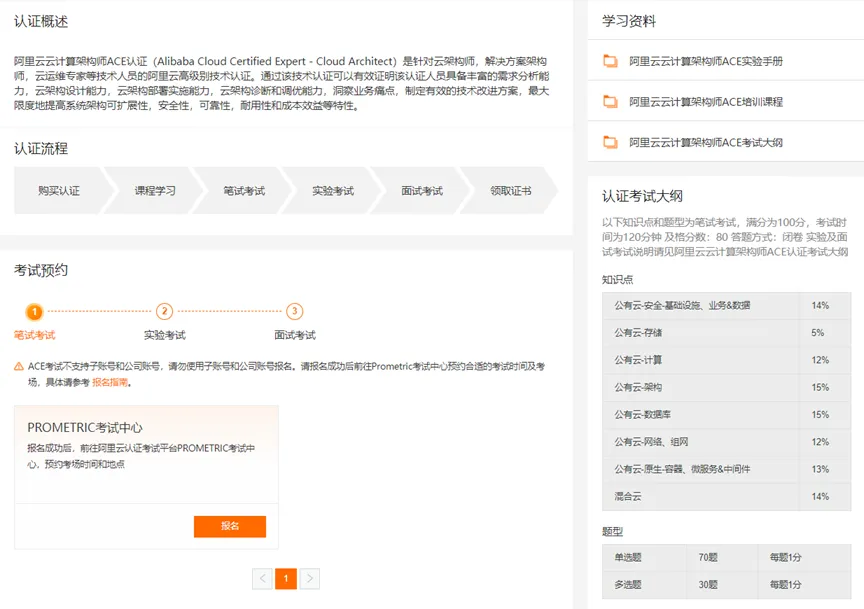This screenshot has width=864, height=609.
Task: Go to previous page arrow
Action: point(262,579)
